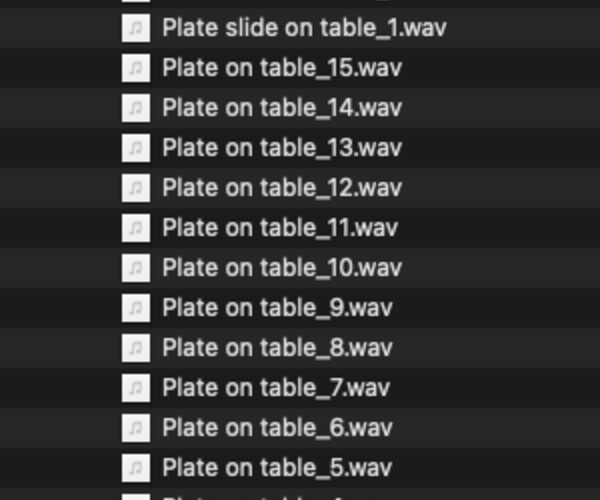
Task: Click the Plate on table_5.wav file name
Action: [x=277, y=468]
